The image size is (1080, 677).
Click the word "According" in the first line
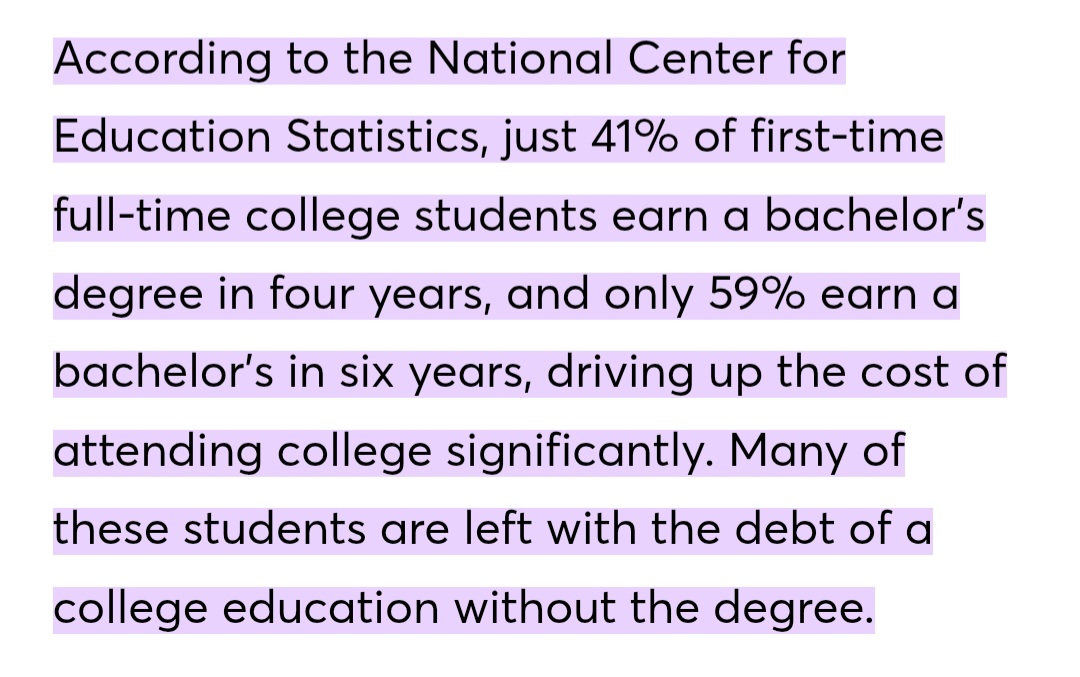tap(163, 60)
